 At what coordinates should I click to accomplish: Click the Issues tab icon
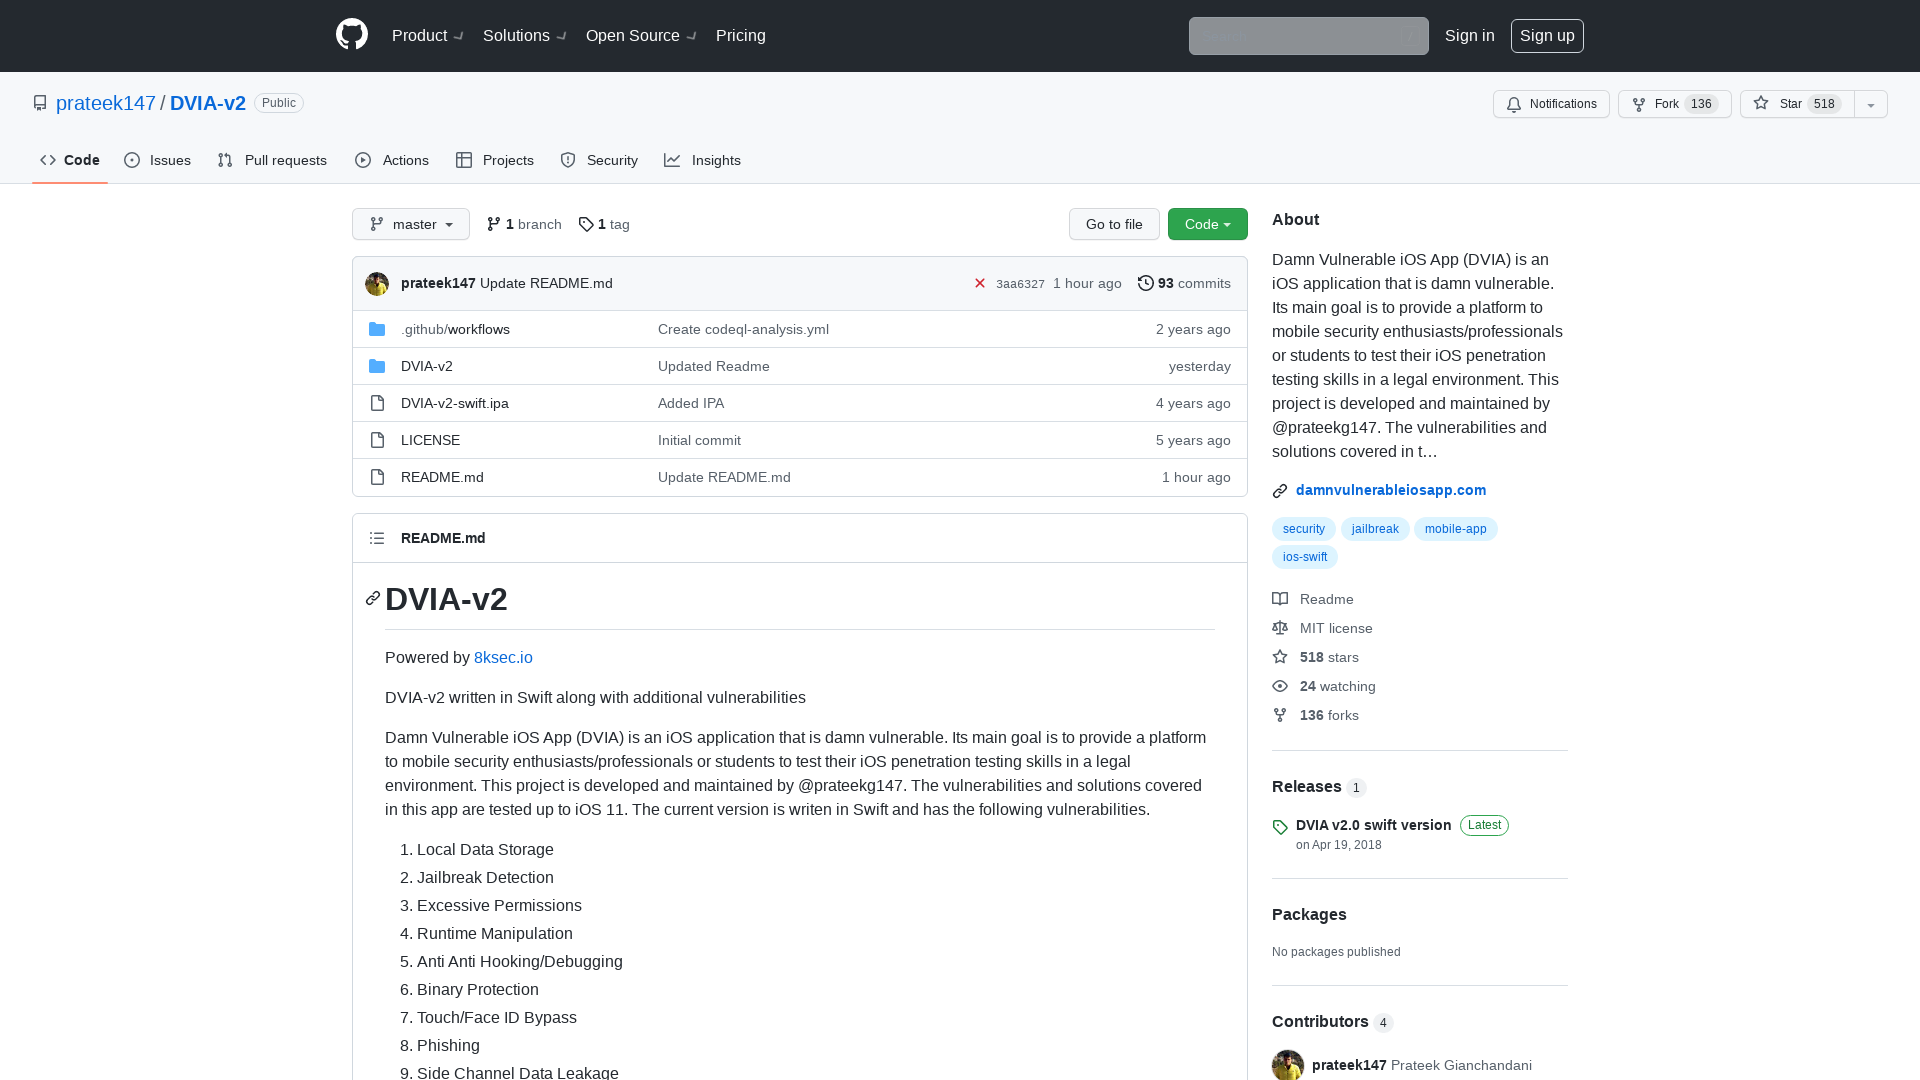click(133, 160)
